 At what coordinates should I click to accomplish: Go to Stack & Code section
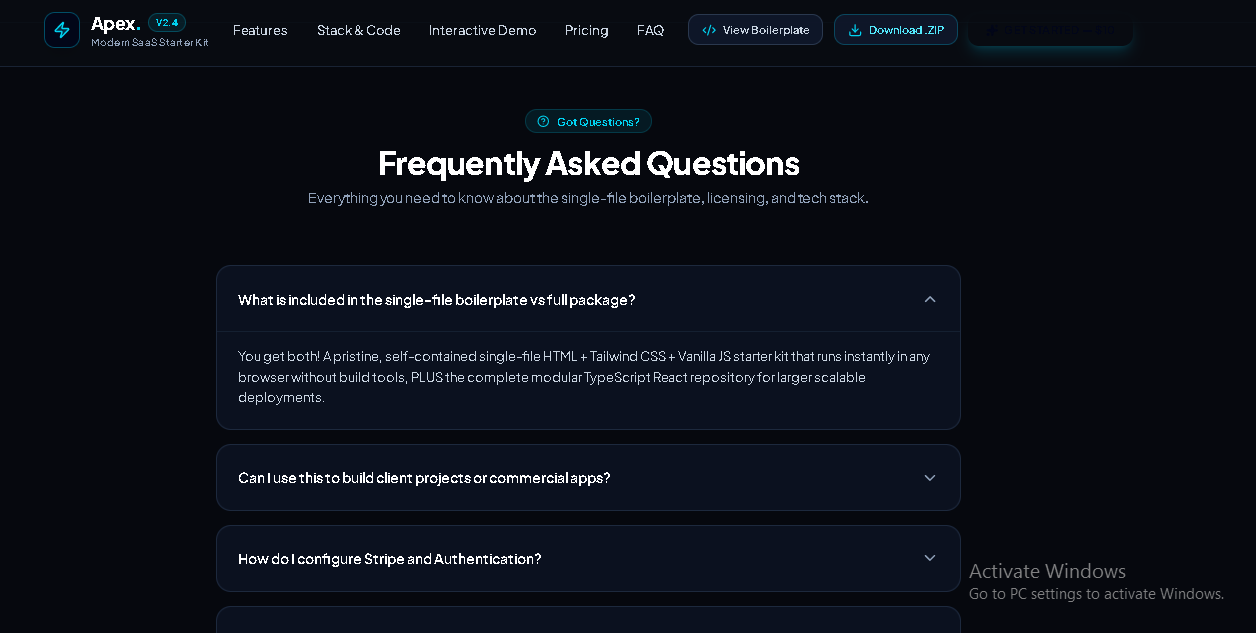coord(359,30)
